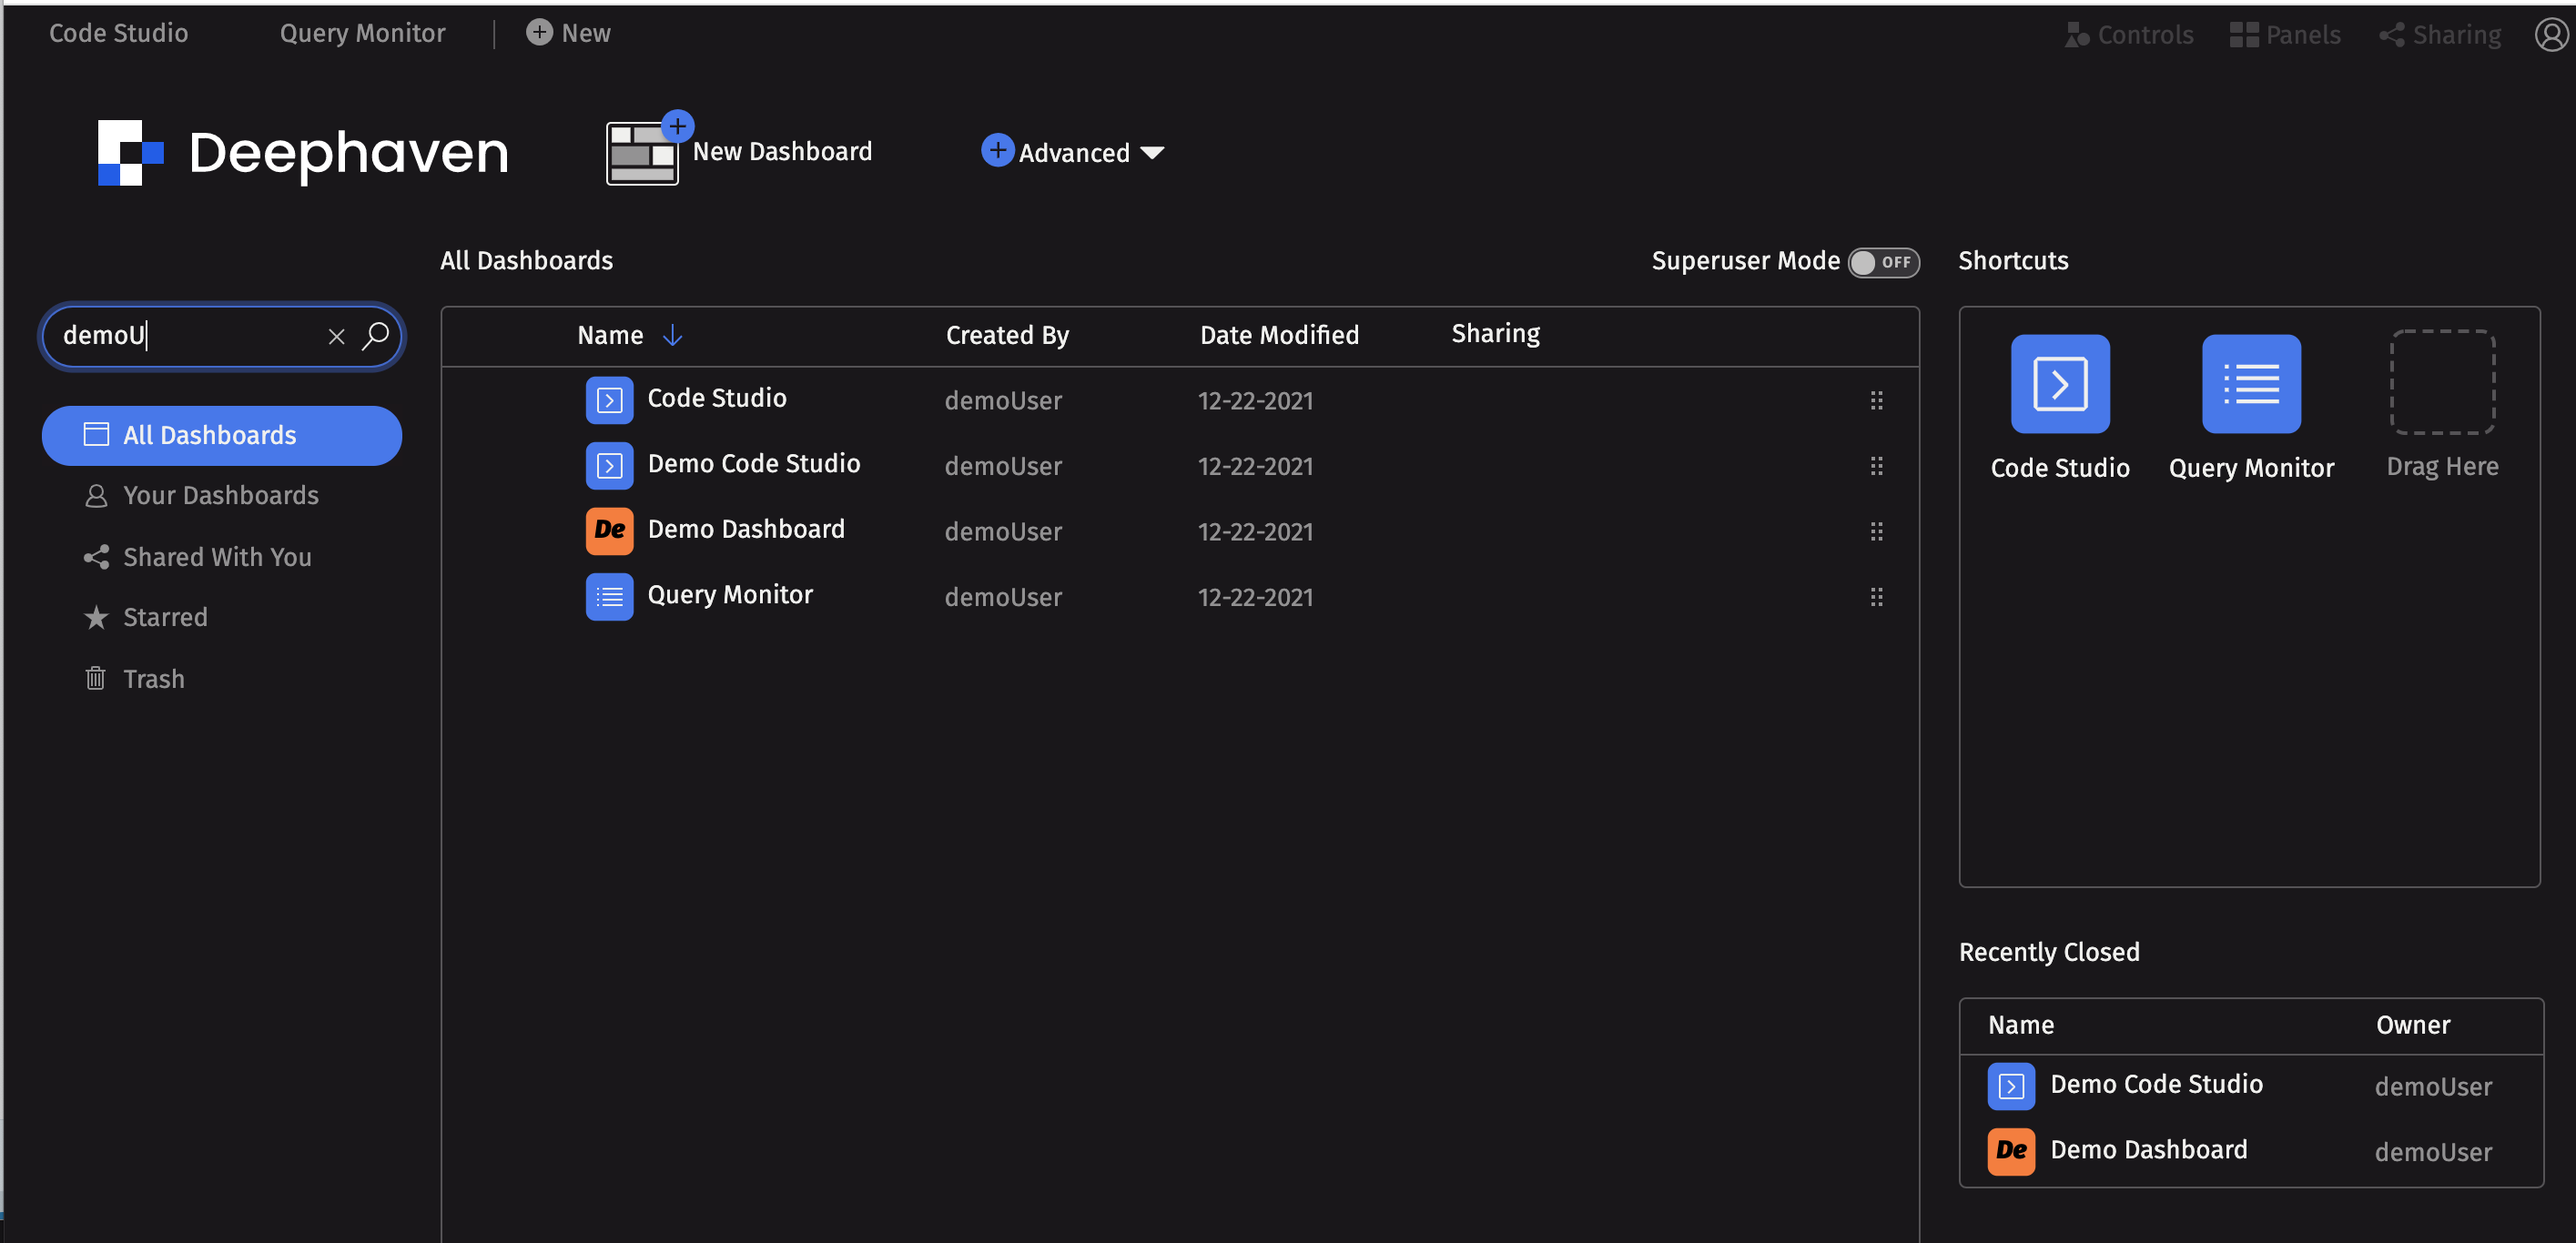Open the user account icon
This screenshot has height=1243, width=2576.
tap(2551, 34)
